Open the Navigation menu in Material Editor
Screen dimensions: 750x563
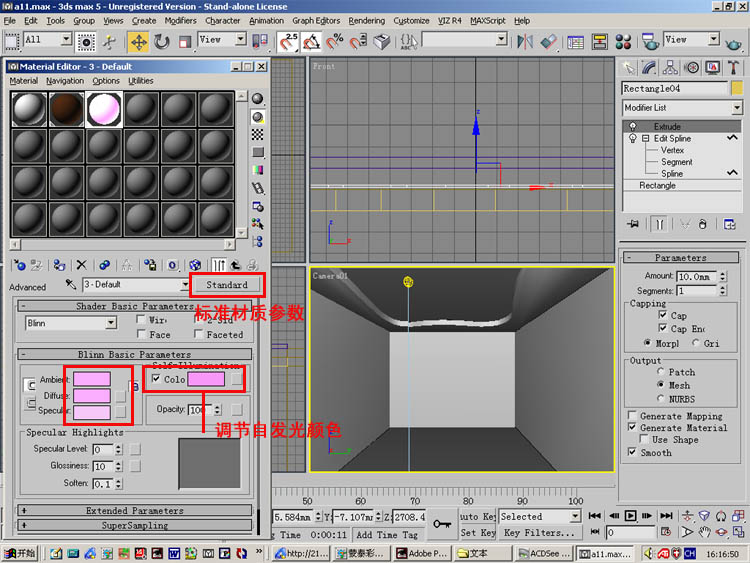(x=65, y=81)
